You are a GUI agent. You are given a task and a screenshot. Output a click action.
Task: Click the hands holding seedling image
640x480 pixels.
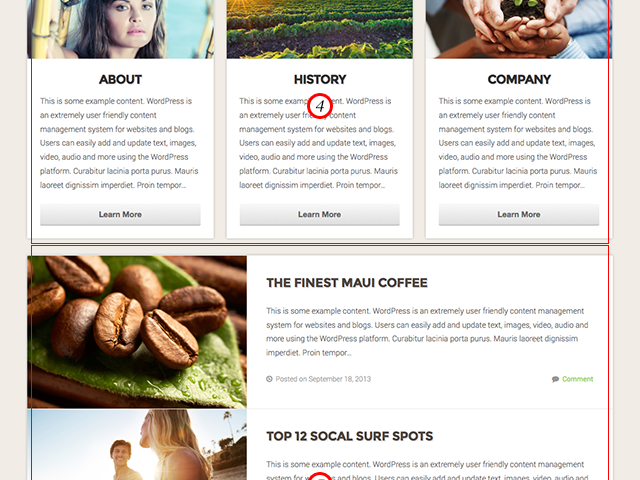[x=519, y=29]
